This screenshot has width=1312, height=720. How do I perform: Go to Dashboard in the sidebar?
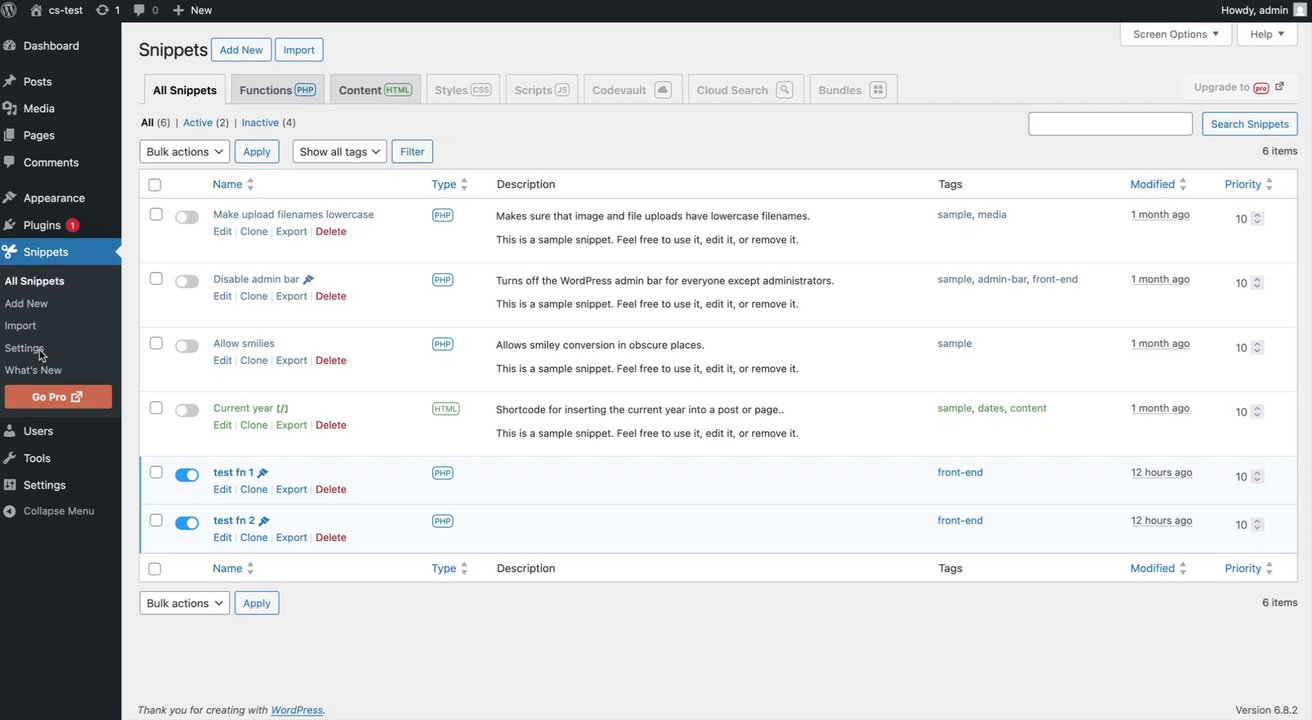(x=51, y=46)
